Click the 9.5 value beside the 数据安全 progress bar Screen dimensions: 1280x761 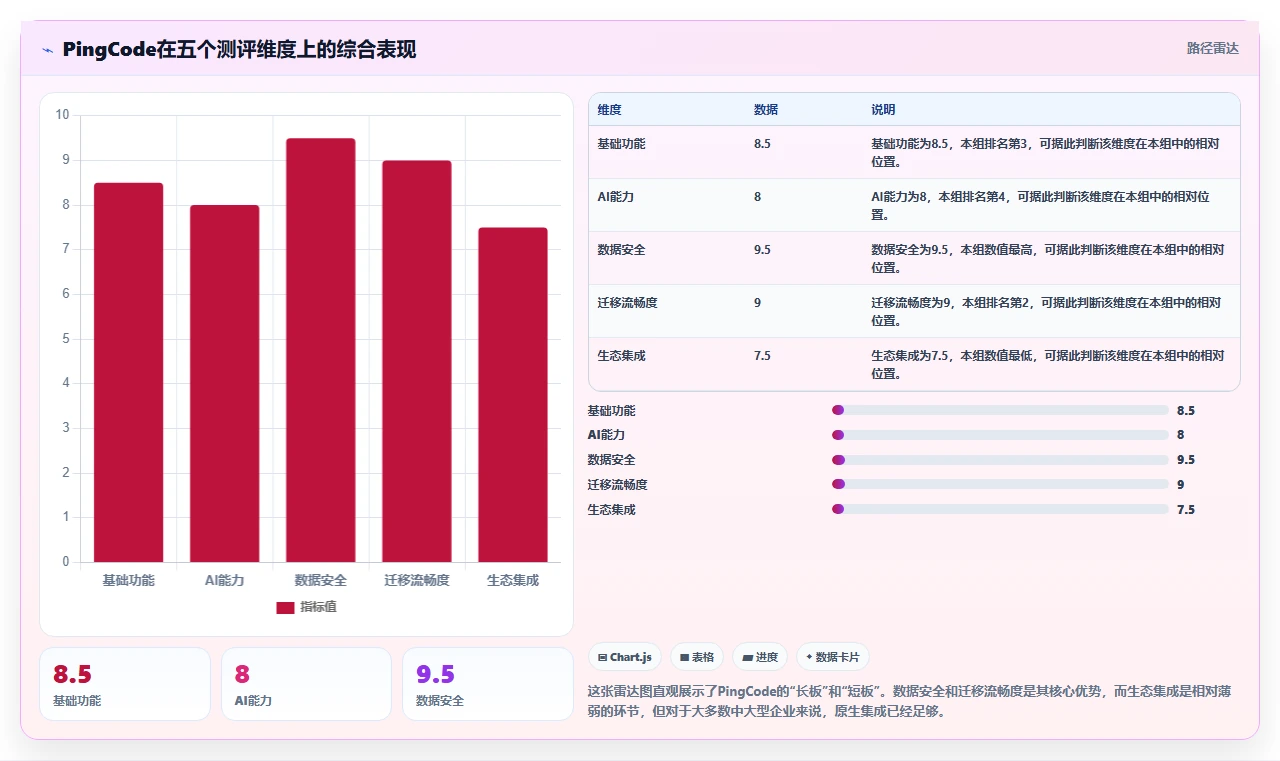(1186, 460)
